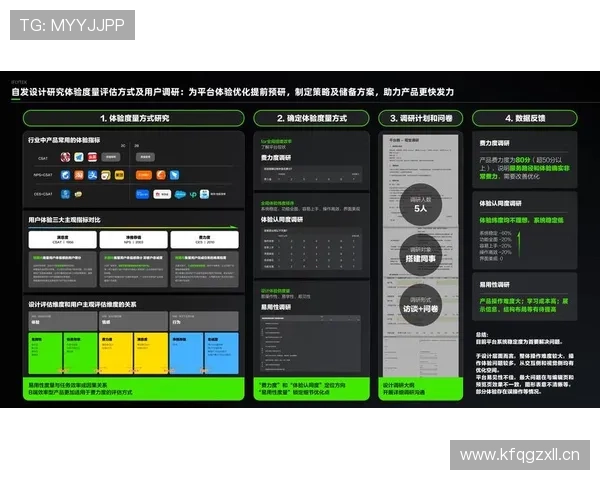This screenshot has width=600, height=480.
Task: Click the white 费力度 CES card
Action: pos(205,240)
